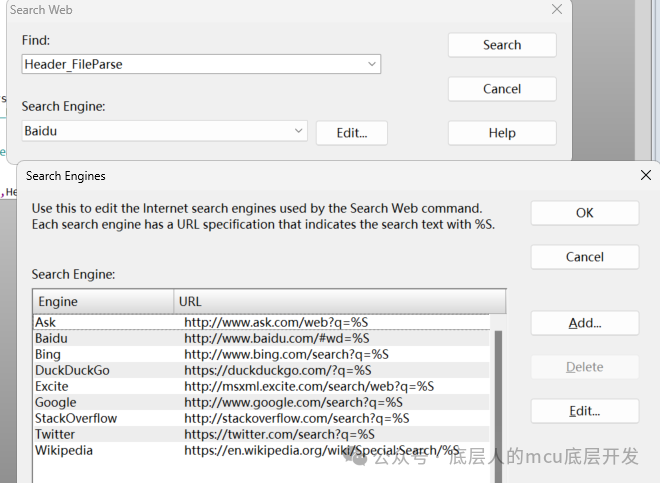Select Google in the engine list

(x=55, y=402)
